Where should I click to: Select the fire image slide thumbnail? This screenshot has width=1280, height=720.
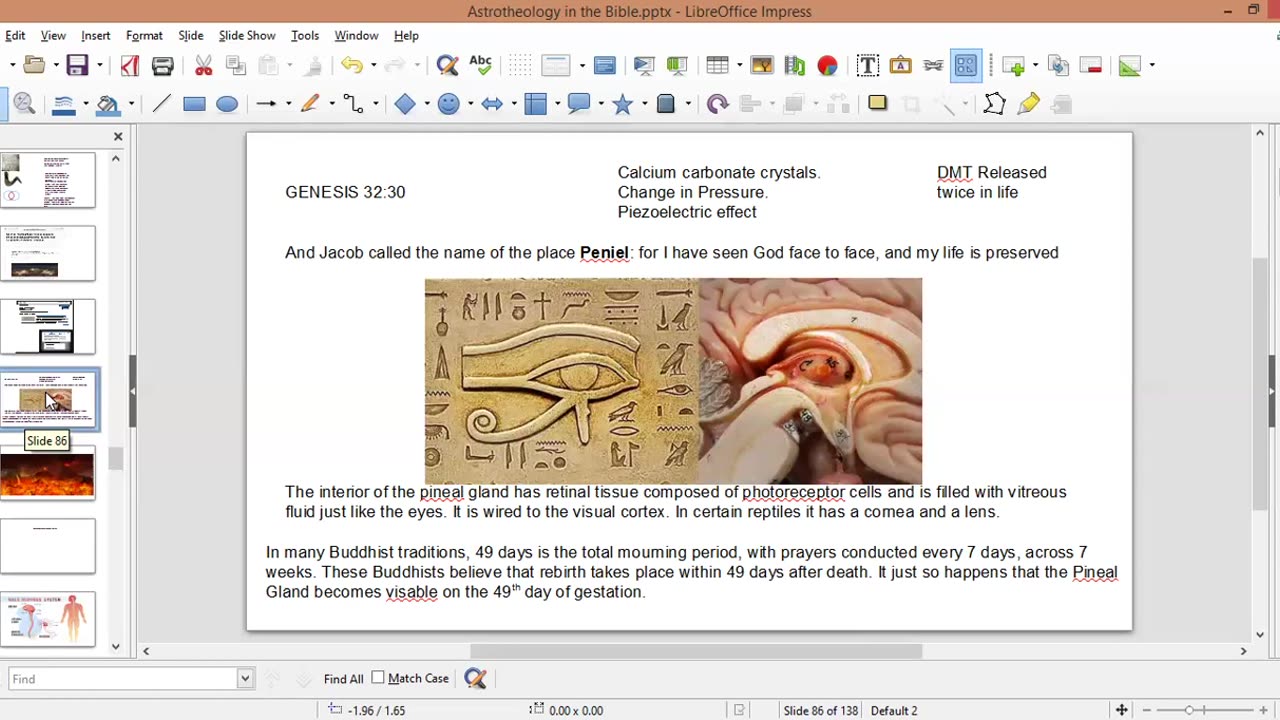(x=47, y=473)
